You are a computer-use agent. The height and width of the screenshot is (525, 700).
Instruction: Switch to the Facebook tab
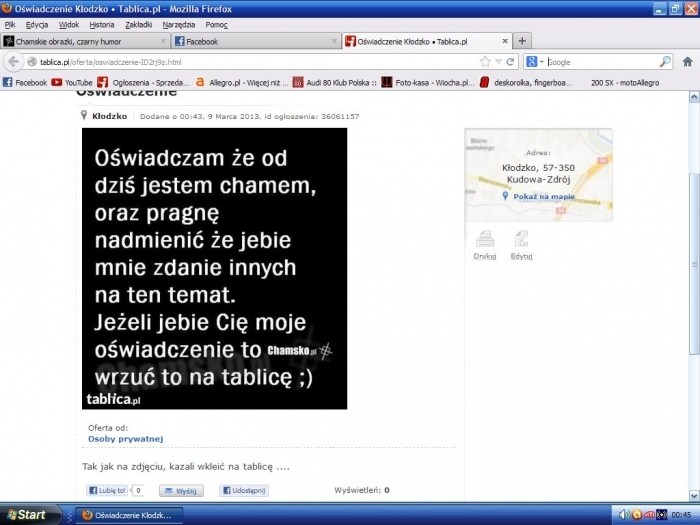click(253, 42)
